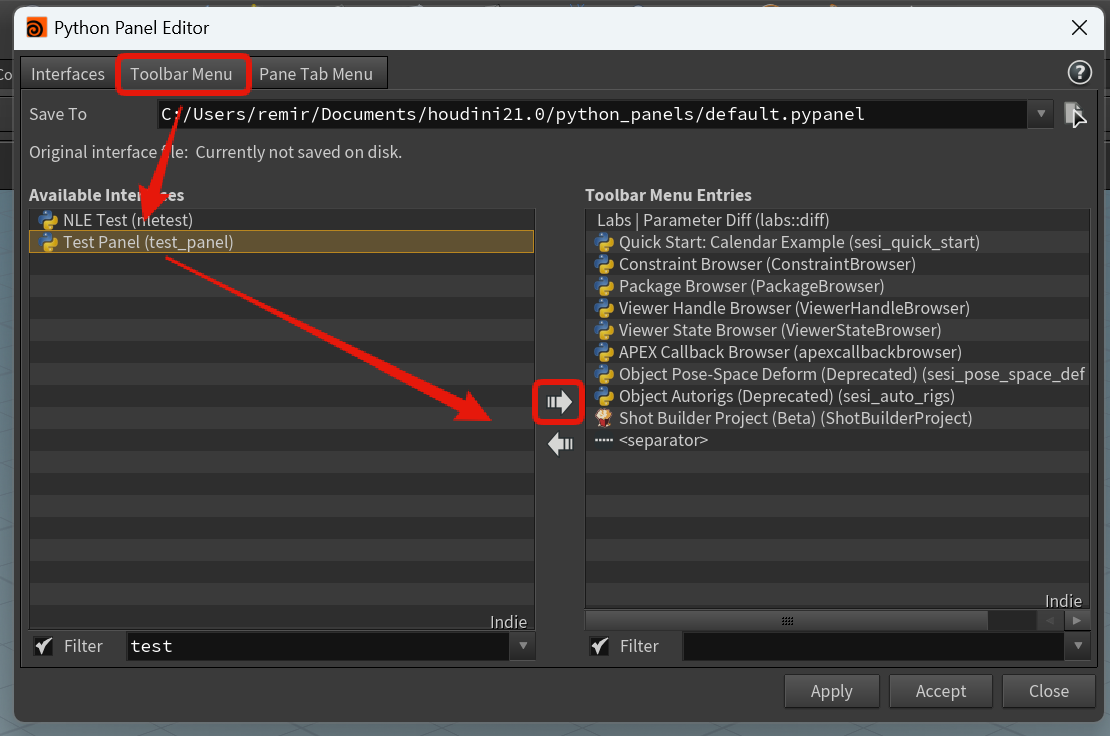
Task: Click the Python icon next to Constraint Browser
Action: (603, 264)
